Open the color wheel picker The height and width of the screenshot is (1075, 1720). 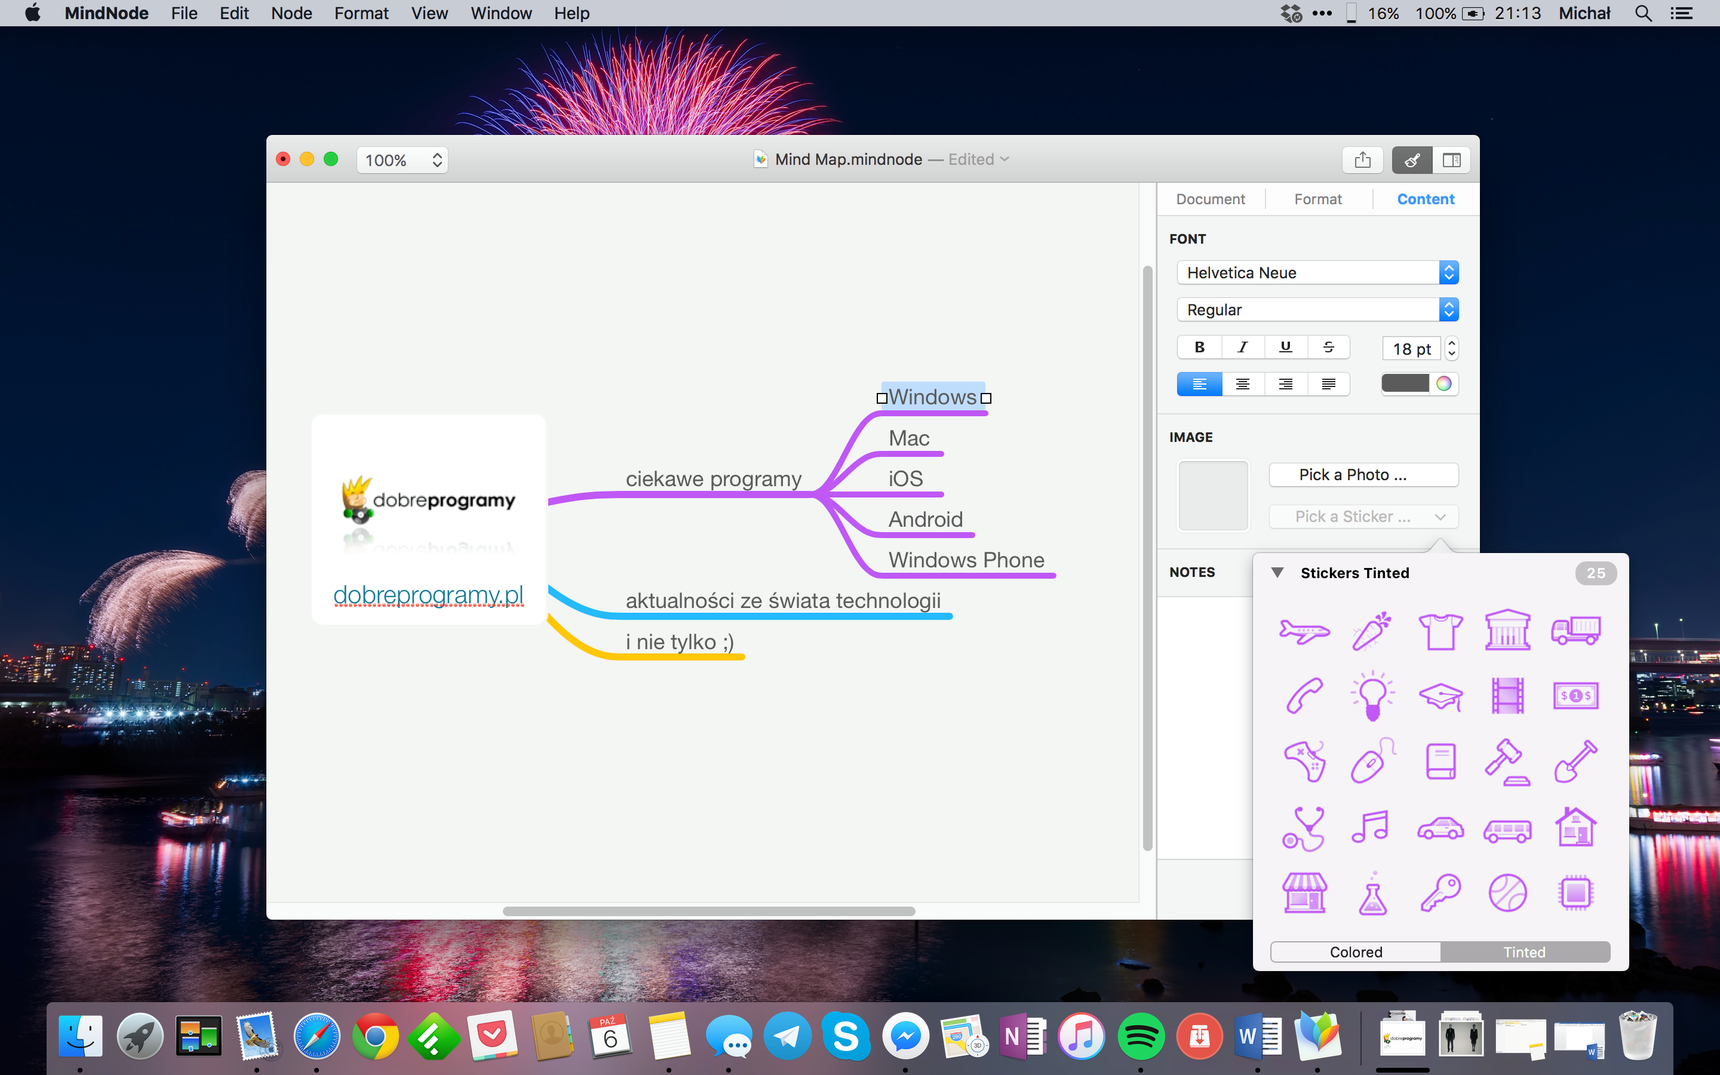1444,384
